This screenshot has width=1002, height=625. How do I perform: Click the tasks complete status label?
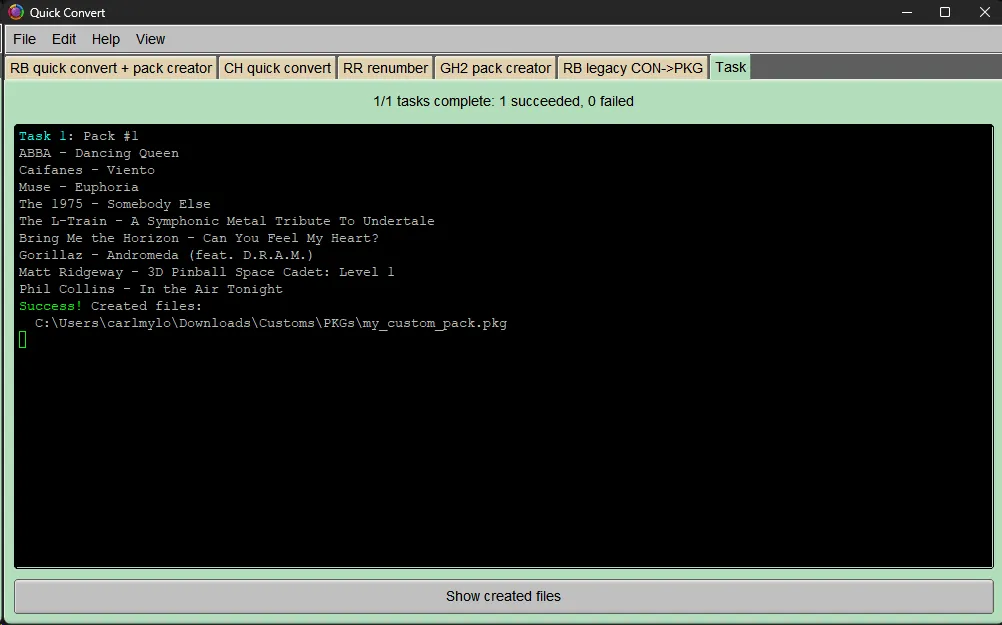(501, 101)
